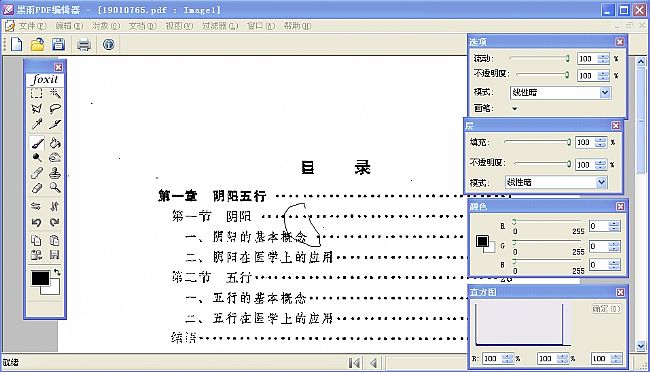Open the 文档 menu

(142, 26)
